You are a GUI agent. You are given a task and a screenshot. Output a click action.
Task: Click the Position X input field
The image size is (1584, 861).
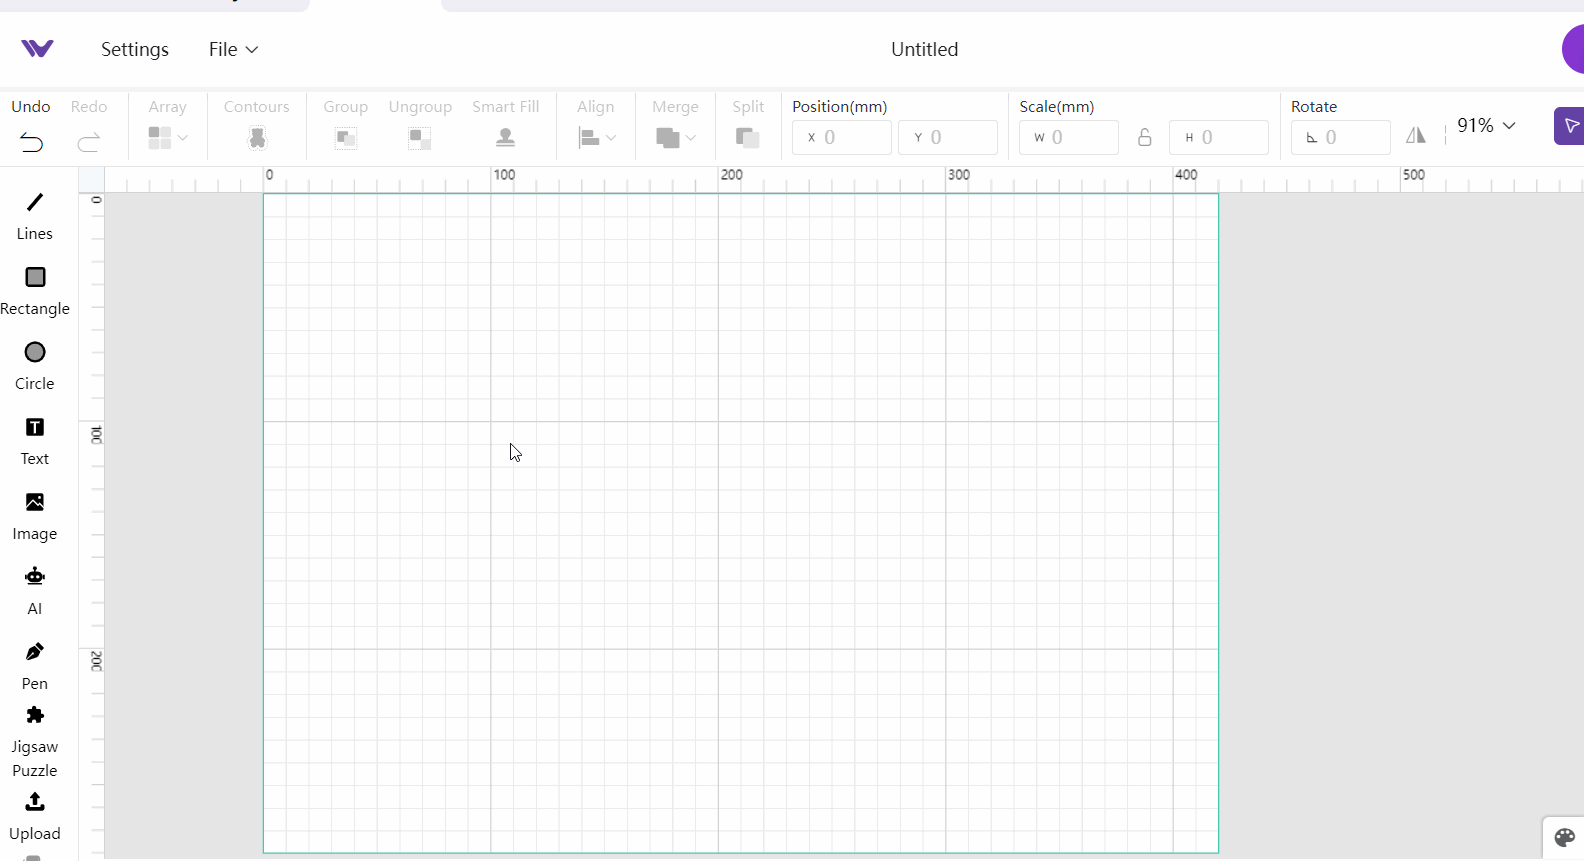(x=842, y=137)
